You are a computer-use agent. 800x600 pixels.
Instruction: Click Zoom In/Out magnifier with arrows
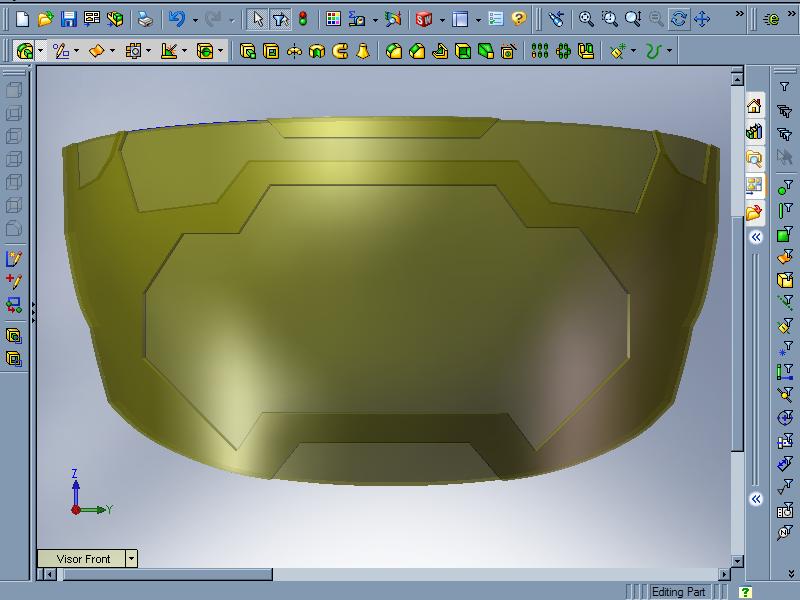(x=633, y=19)
